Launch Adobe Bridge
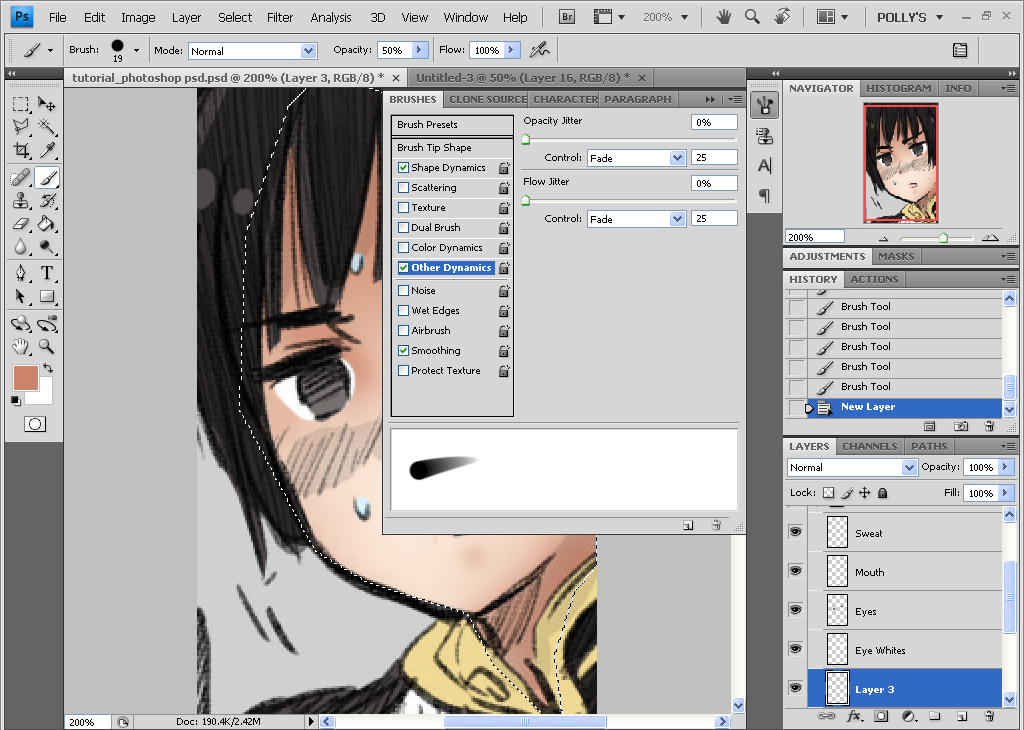This screenshot has height=730, width=1024. tap(567, 17)
